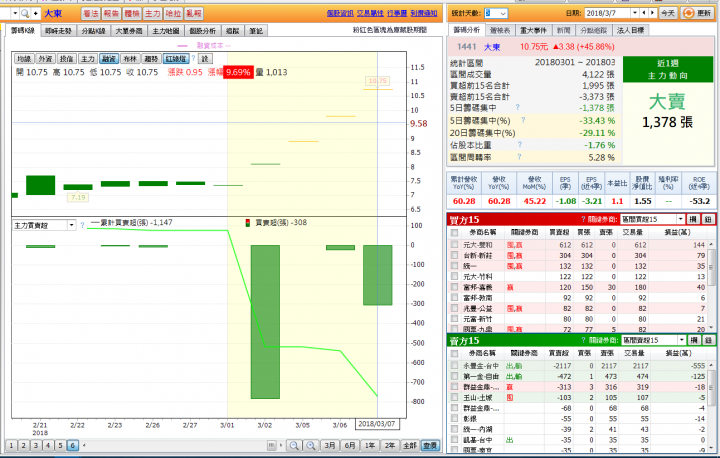Click the help icon beside 主力買賣超 dropdown

click(x=82, y=225)
